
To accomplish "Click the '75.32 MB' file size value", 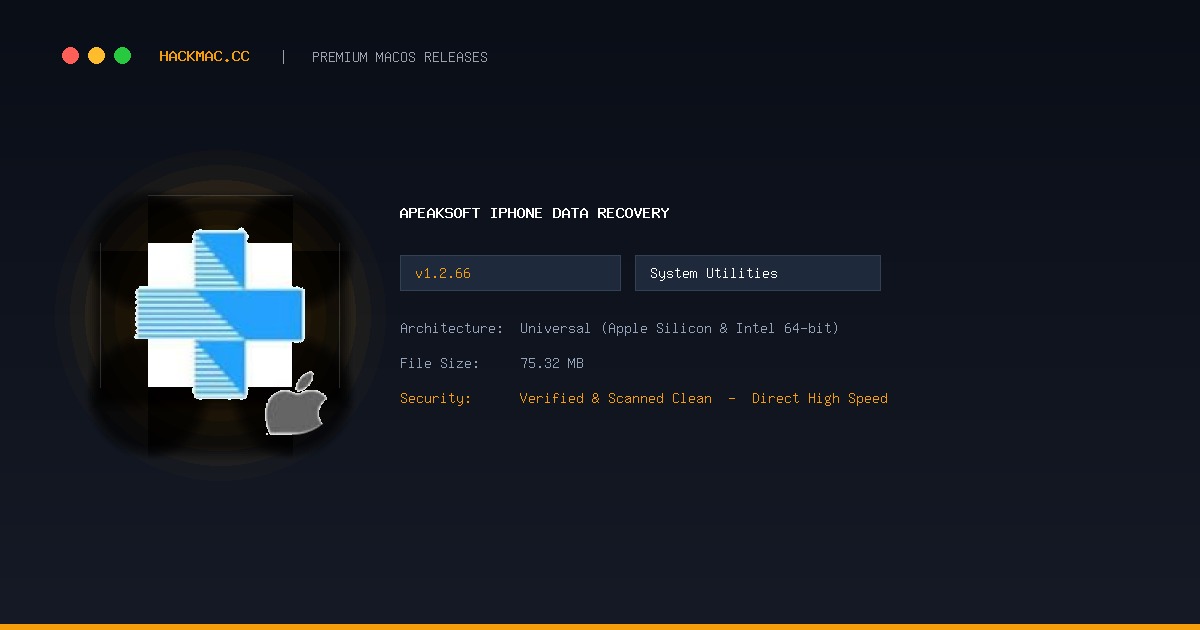I will (x=552, y=363).
